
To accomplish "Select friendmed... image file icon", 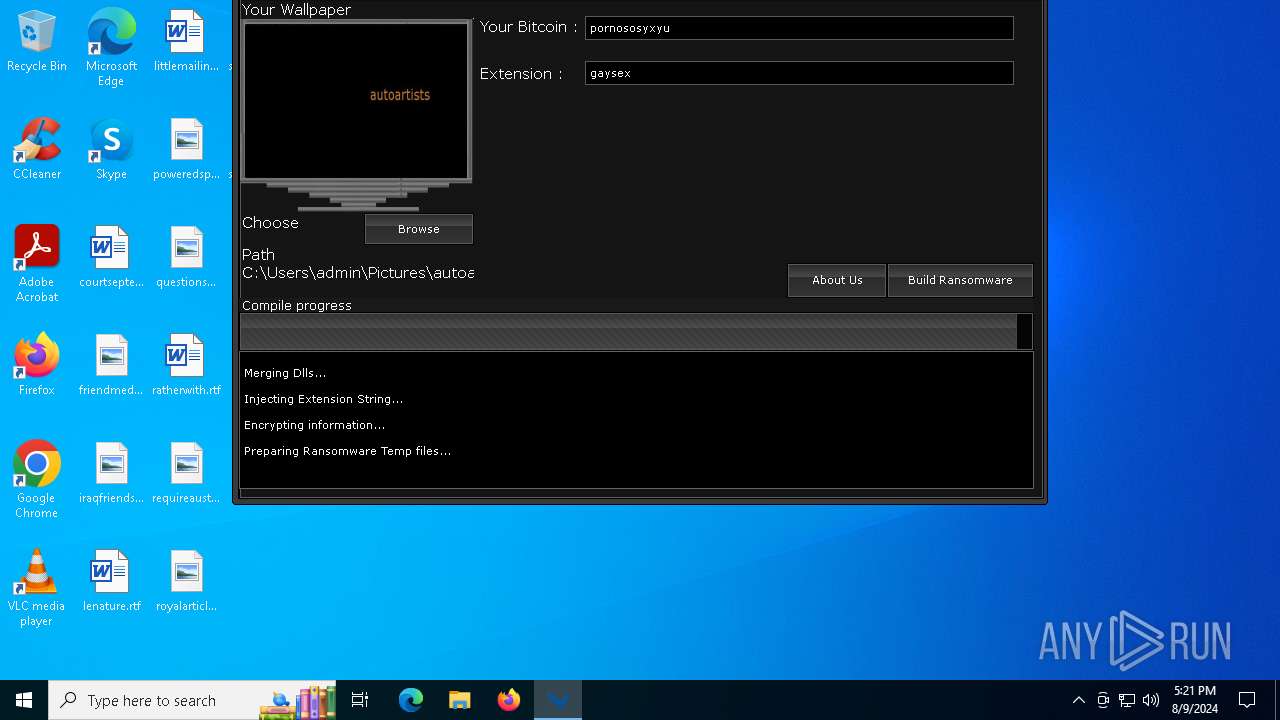I will 111,366.
